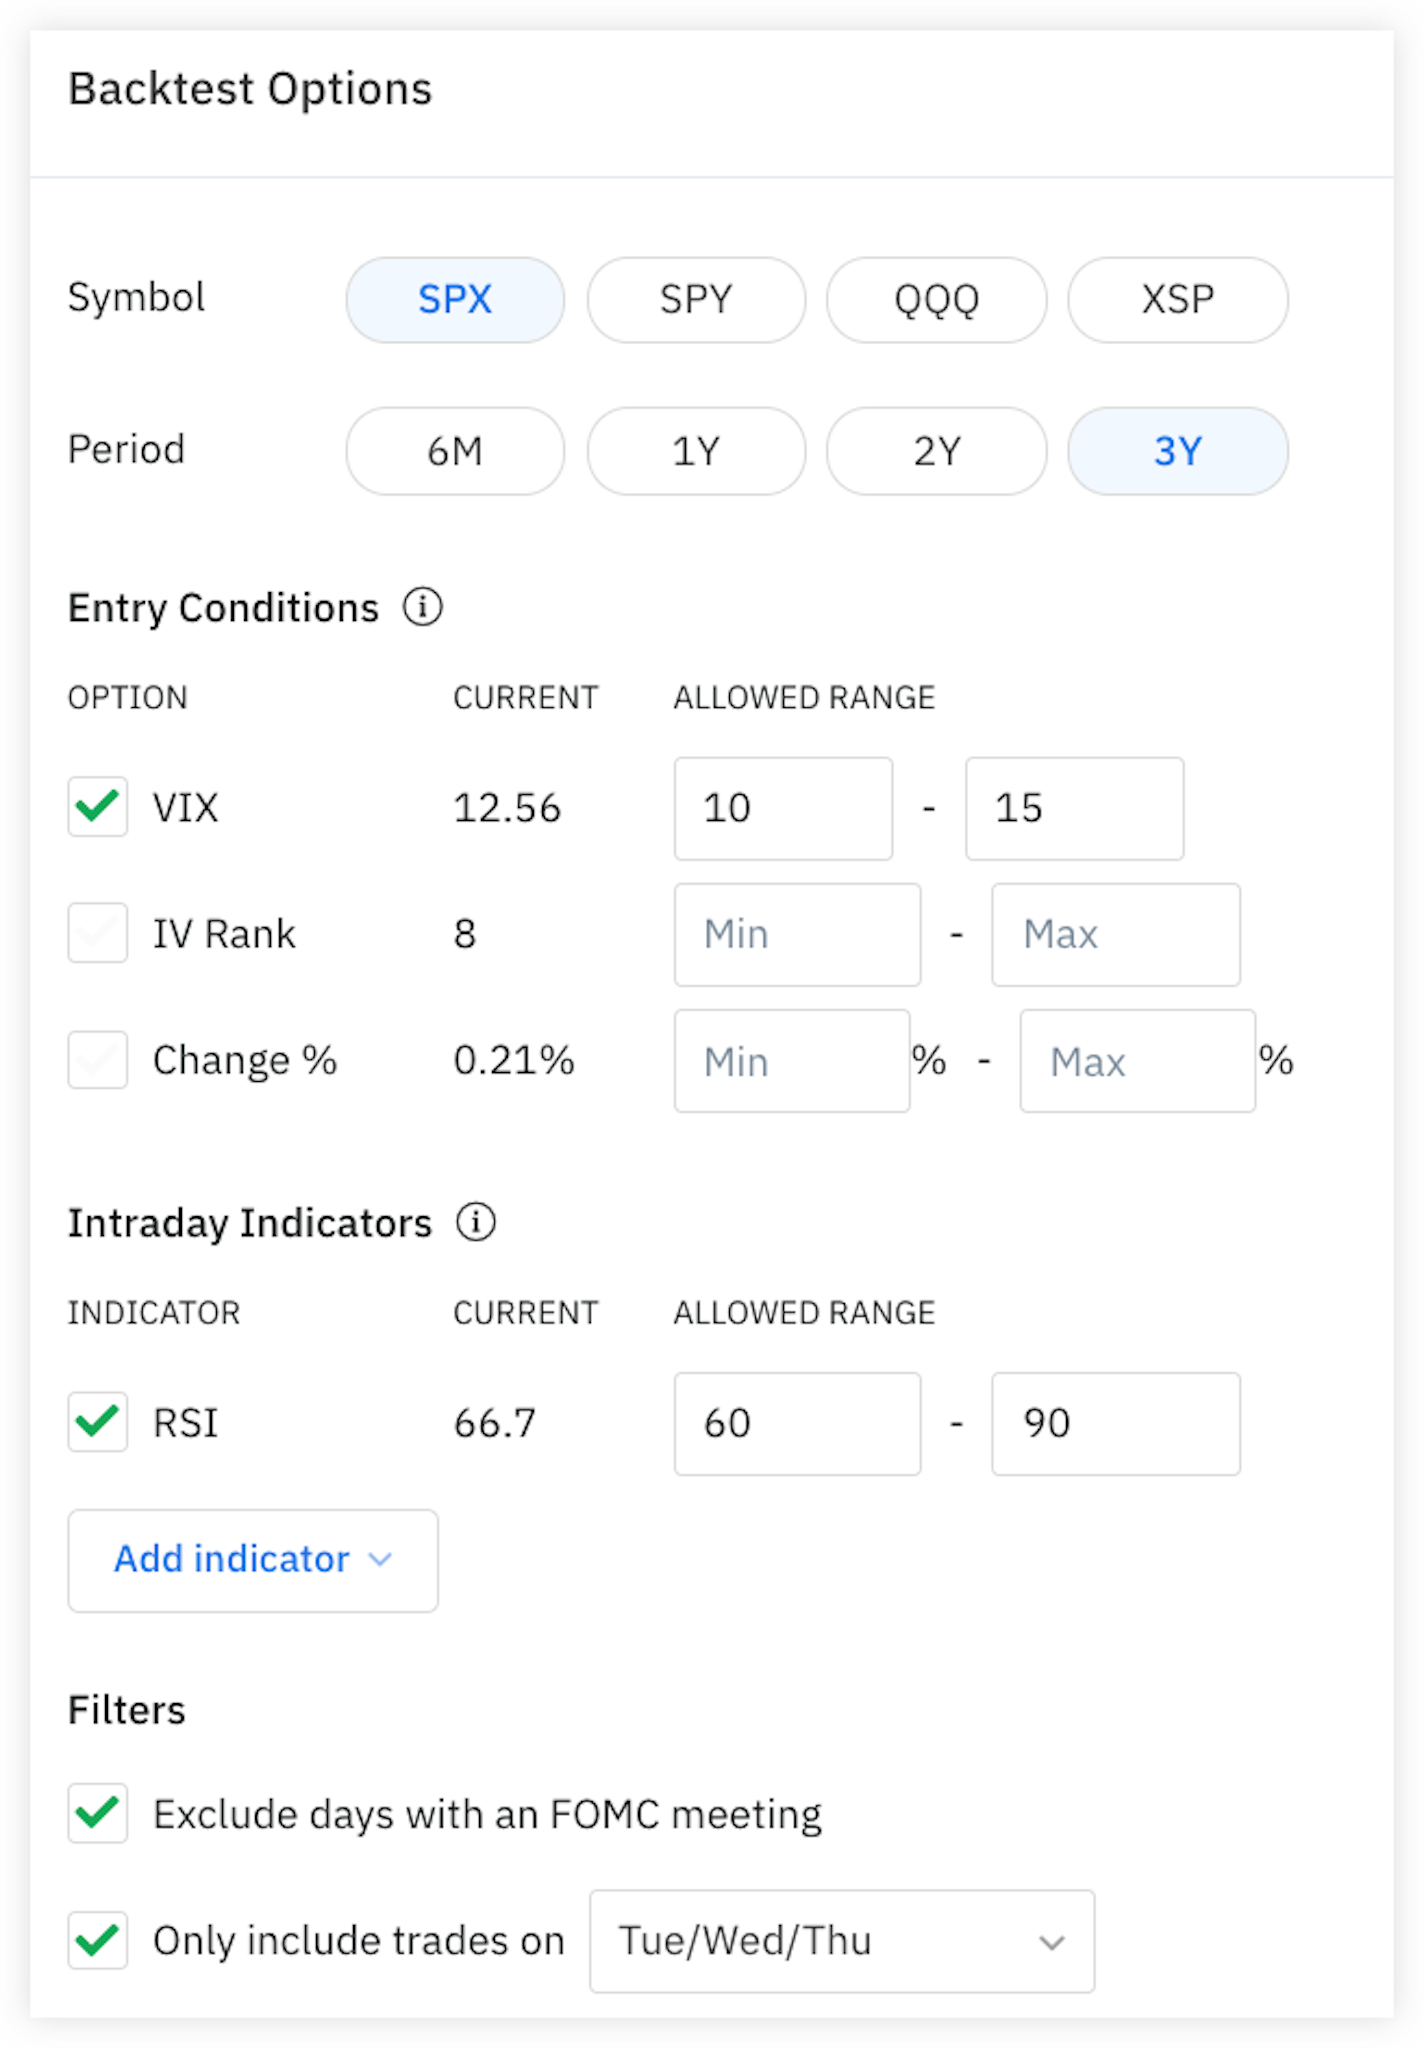Pick the 2Y period

click(x=936, y=451)
